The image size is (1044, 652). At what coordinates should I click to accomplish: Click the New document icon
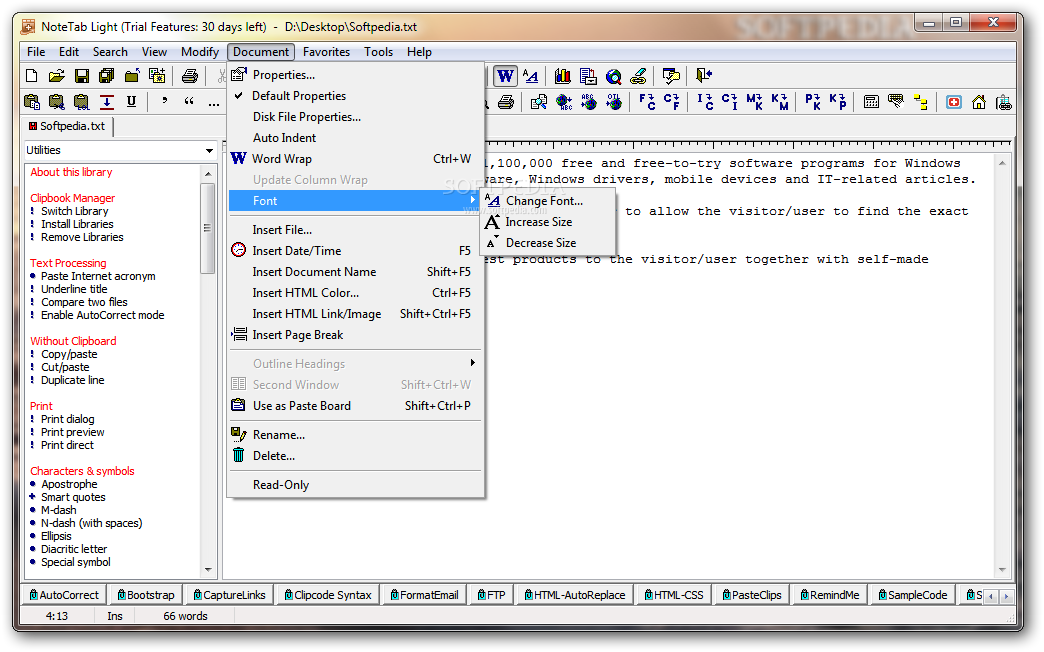[x=31, y=76]
